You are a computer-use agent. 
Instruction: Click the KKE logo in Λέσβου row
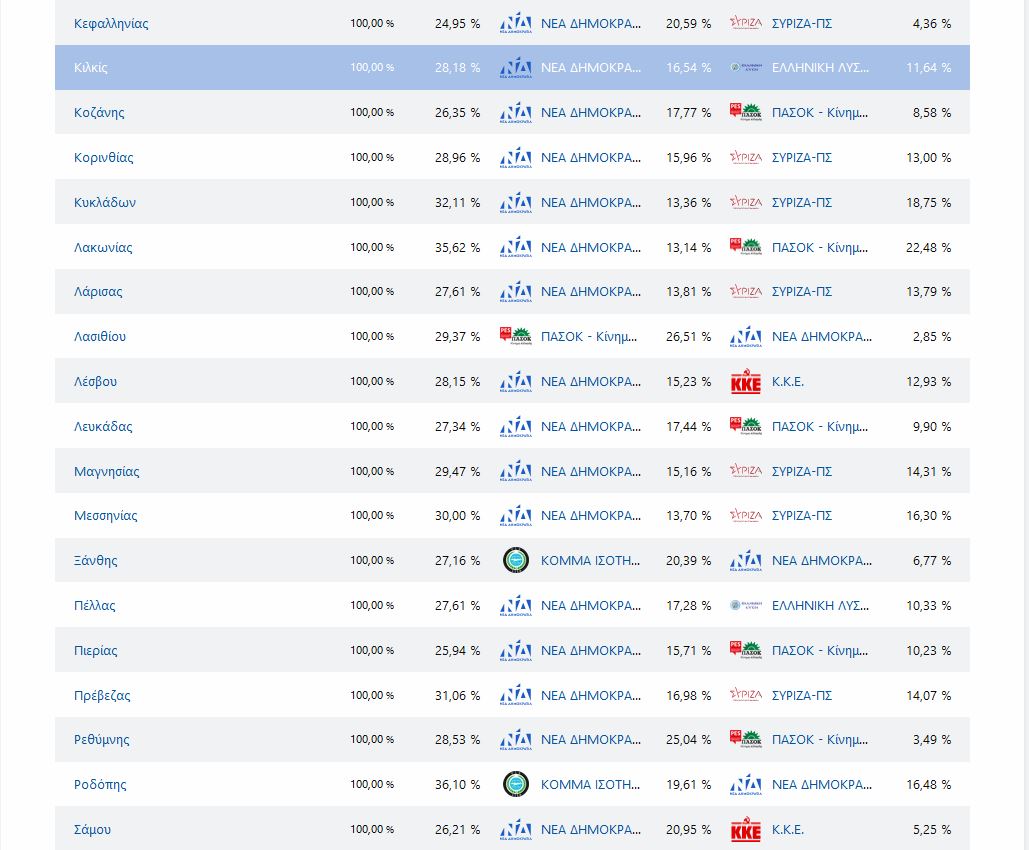tap(745, 382)
